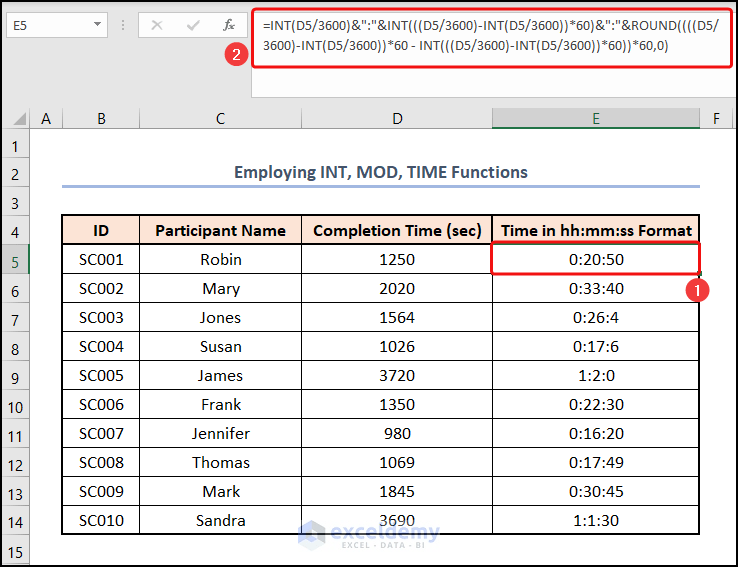738x567 pixels.
Task: Select row 1 header
Action: (x=15, y=146)
